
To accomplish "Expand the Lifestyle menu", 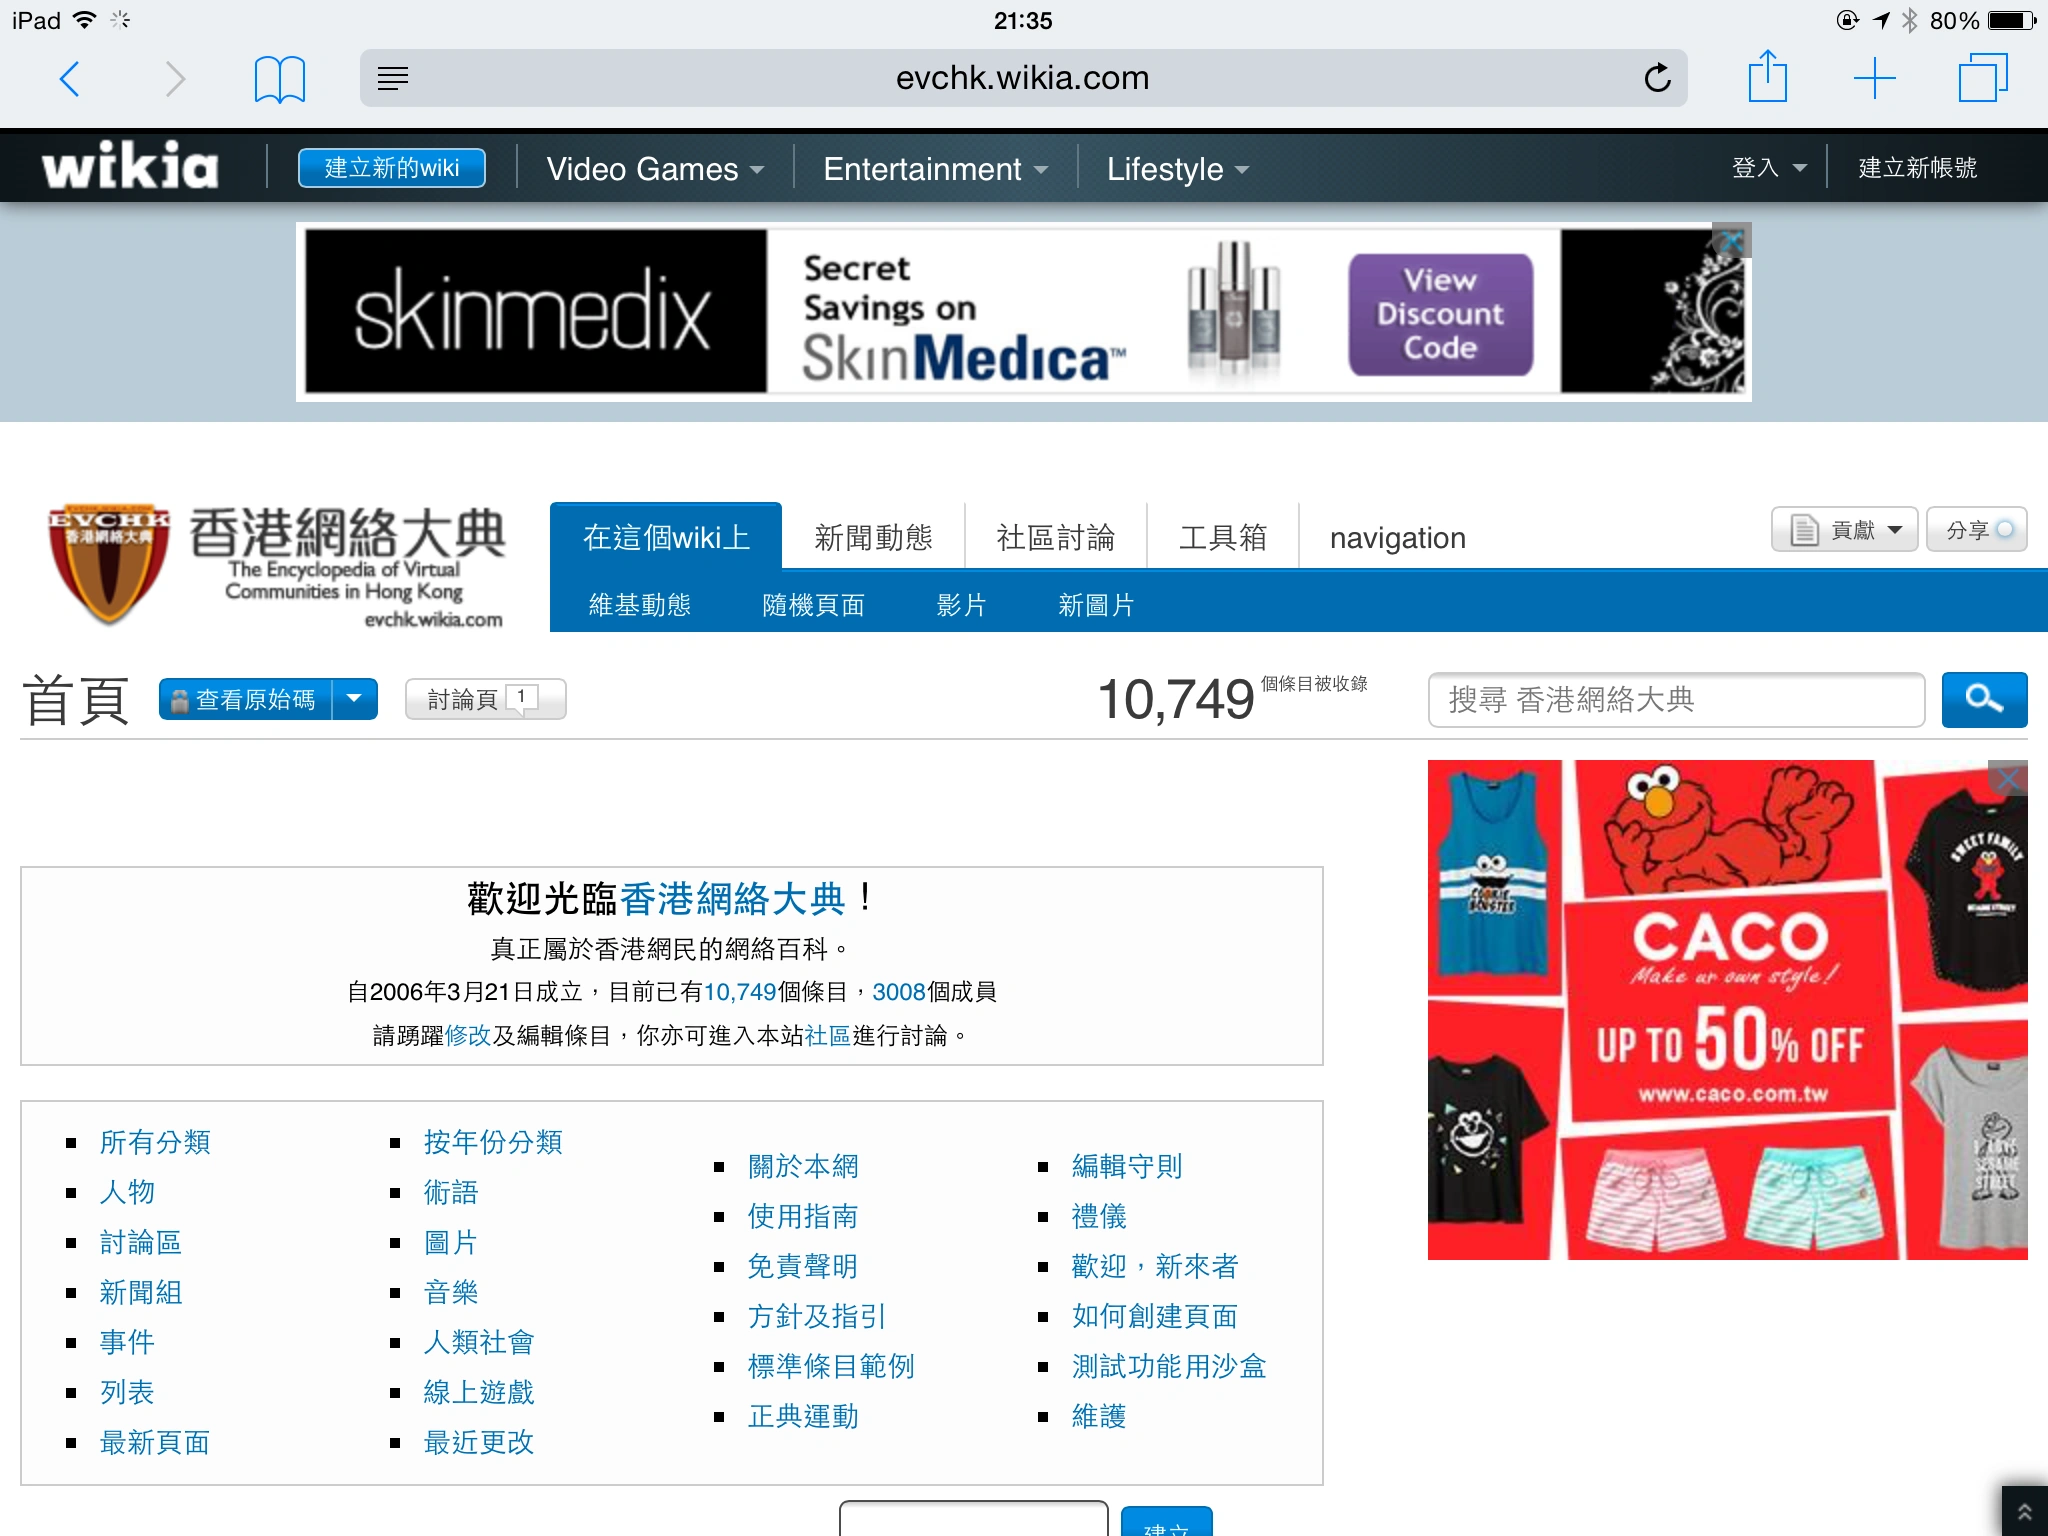I will [1177, 168].
